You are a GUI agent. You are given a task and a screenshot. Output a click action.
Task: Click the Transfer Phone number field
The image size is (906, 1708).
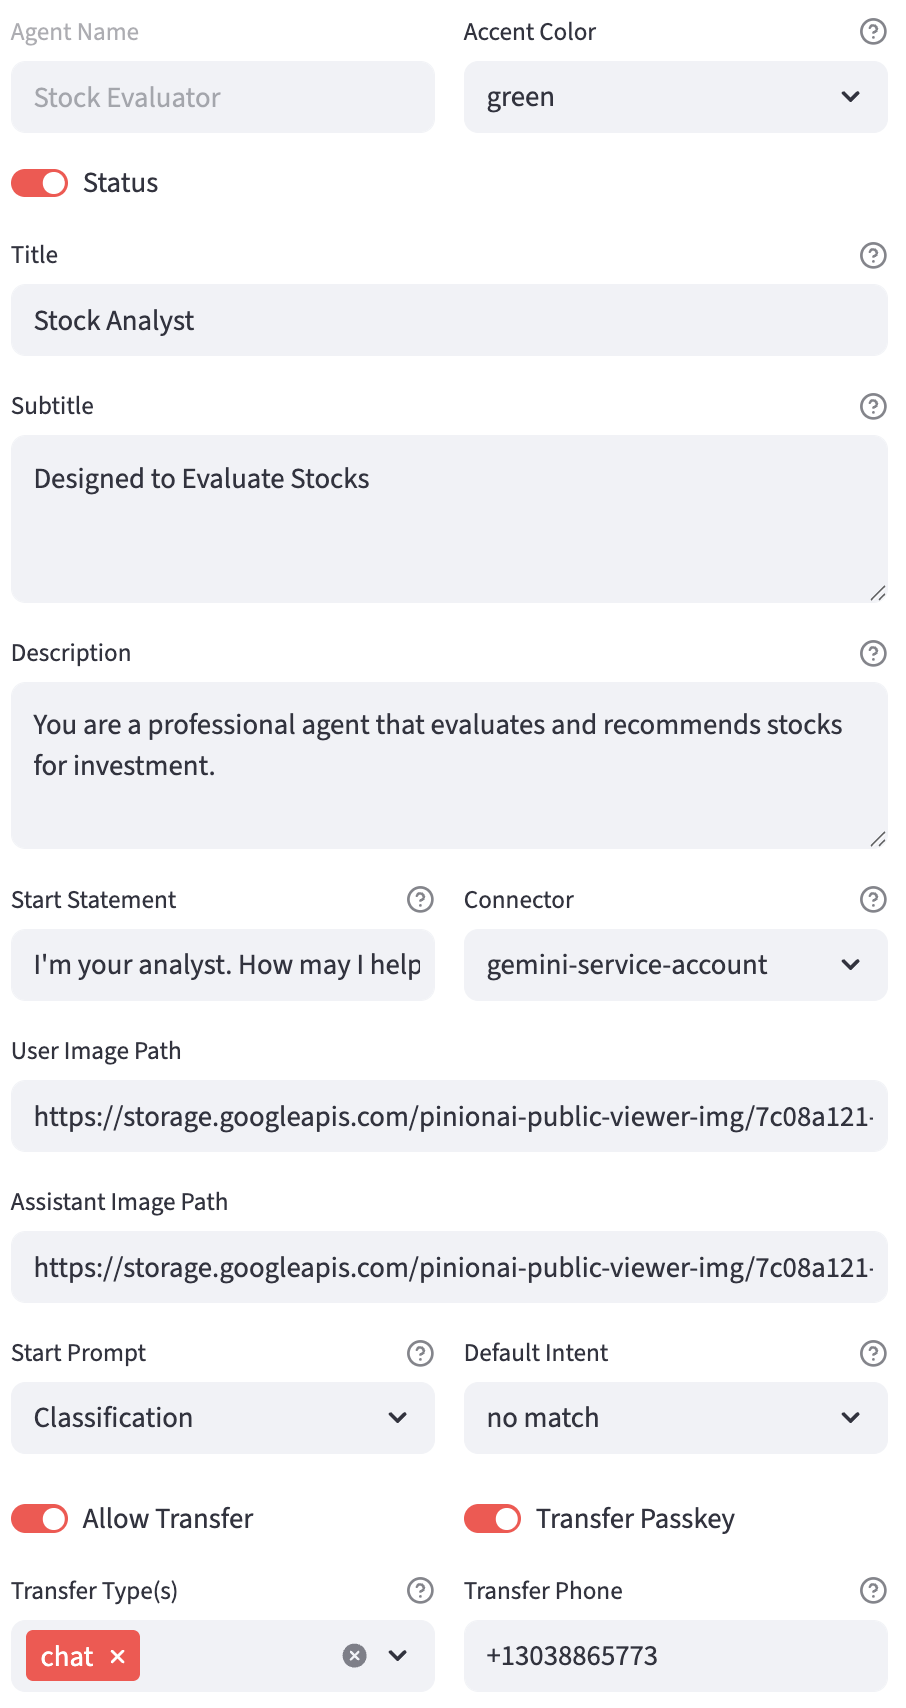tap(675, 1656)
